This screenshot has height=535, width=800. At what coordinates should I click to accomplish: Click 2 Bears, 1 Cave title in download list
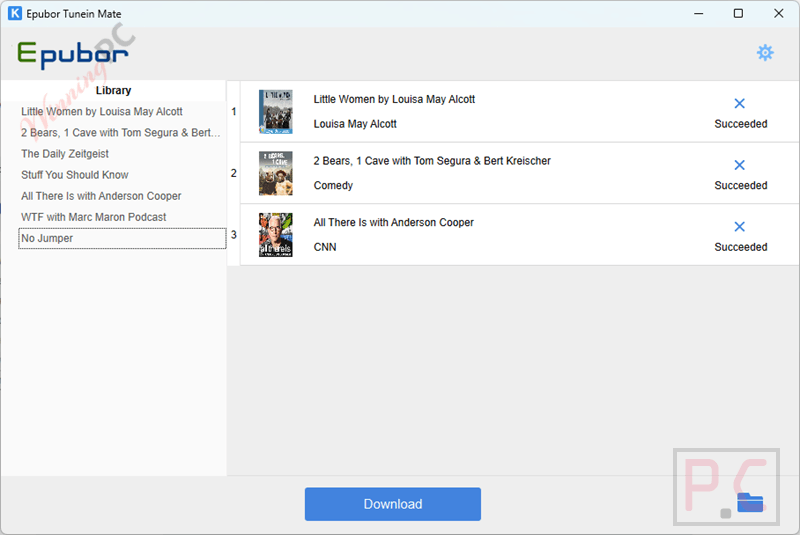coord(432,161)
